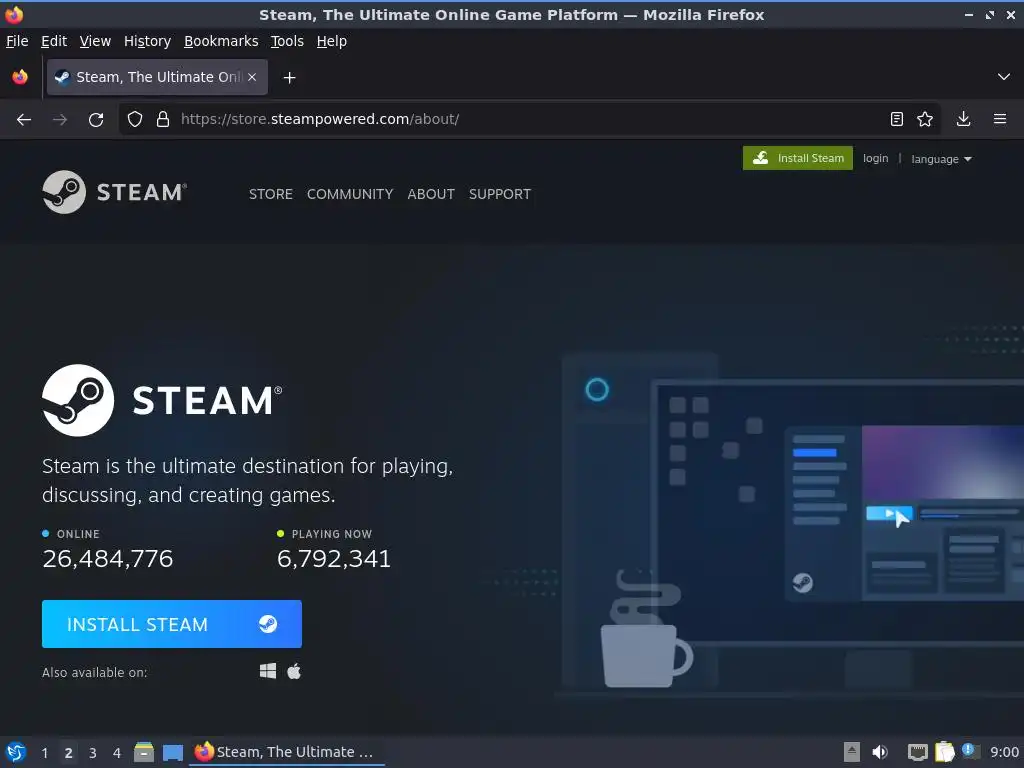Open the Firefox hamburger application menu
Image resolution: width=1024 pixels, height=768 pixels.
tap(1000, 119)
